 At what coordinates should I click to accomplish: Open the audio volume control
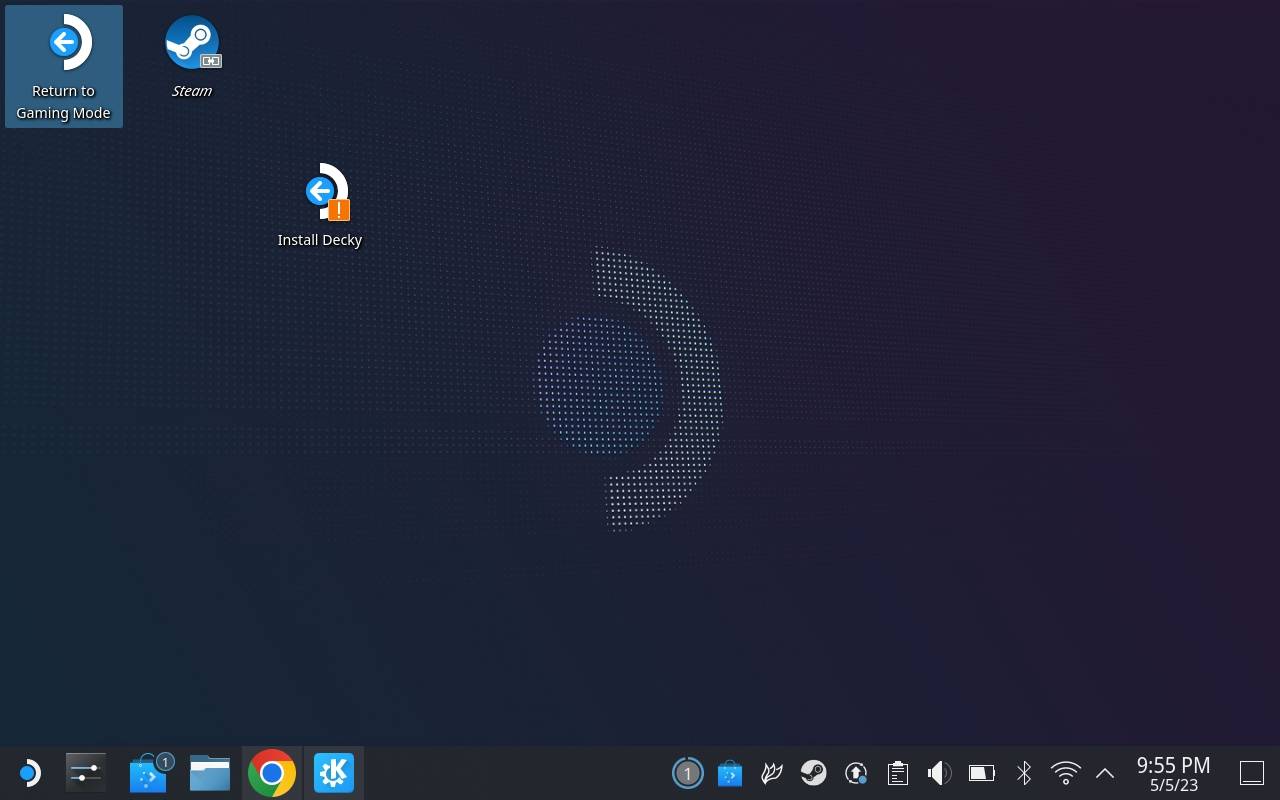point(939,773)
